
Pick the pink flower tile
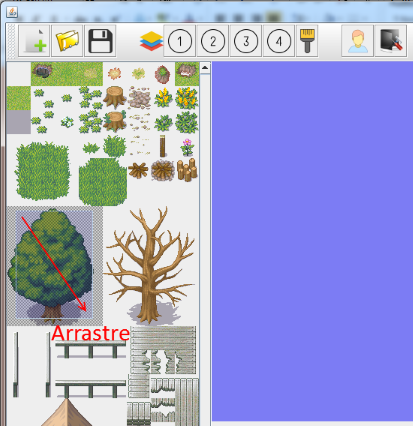187,147
